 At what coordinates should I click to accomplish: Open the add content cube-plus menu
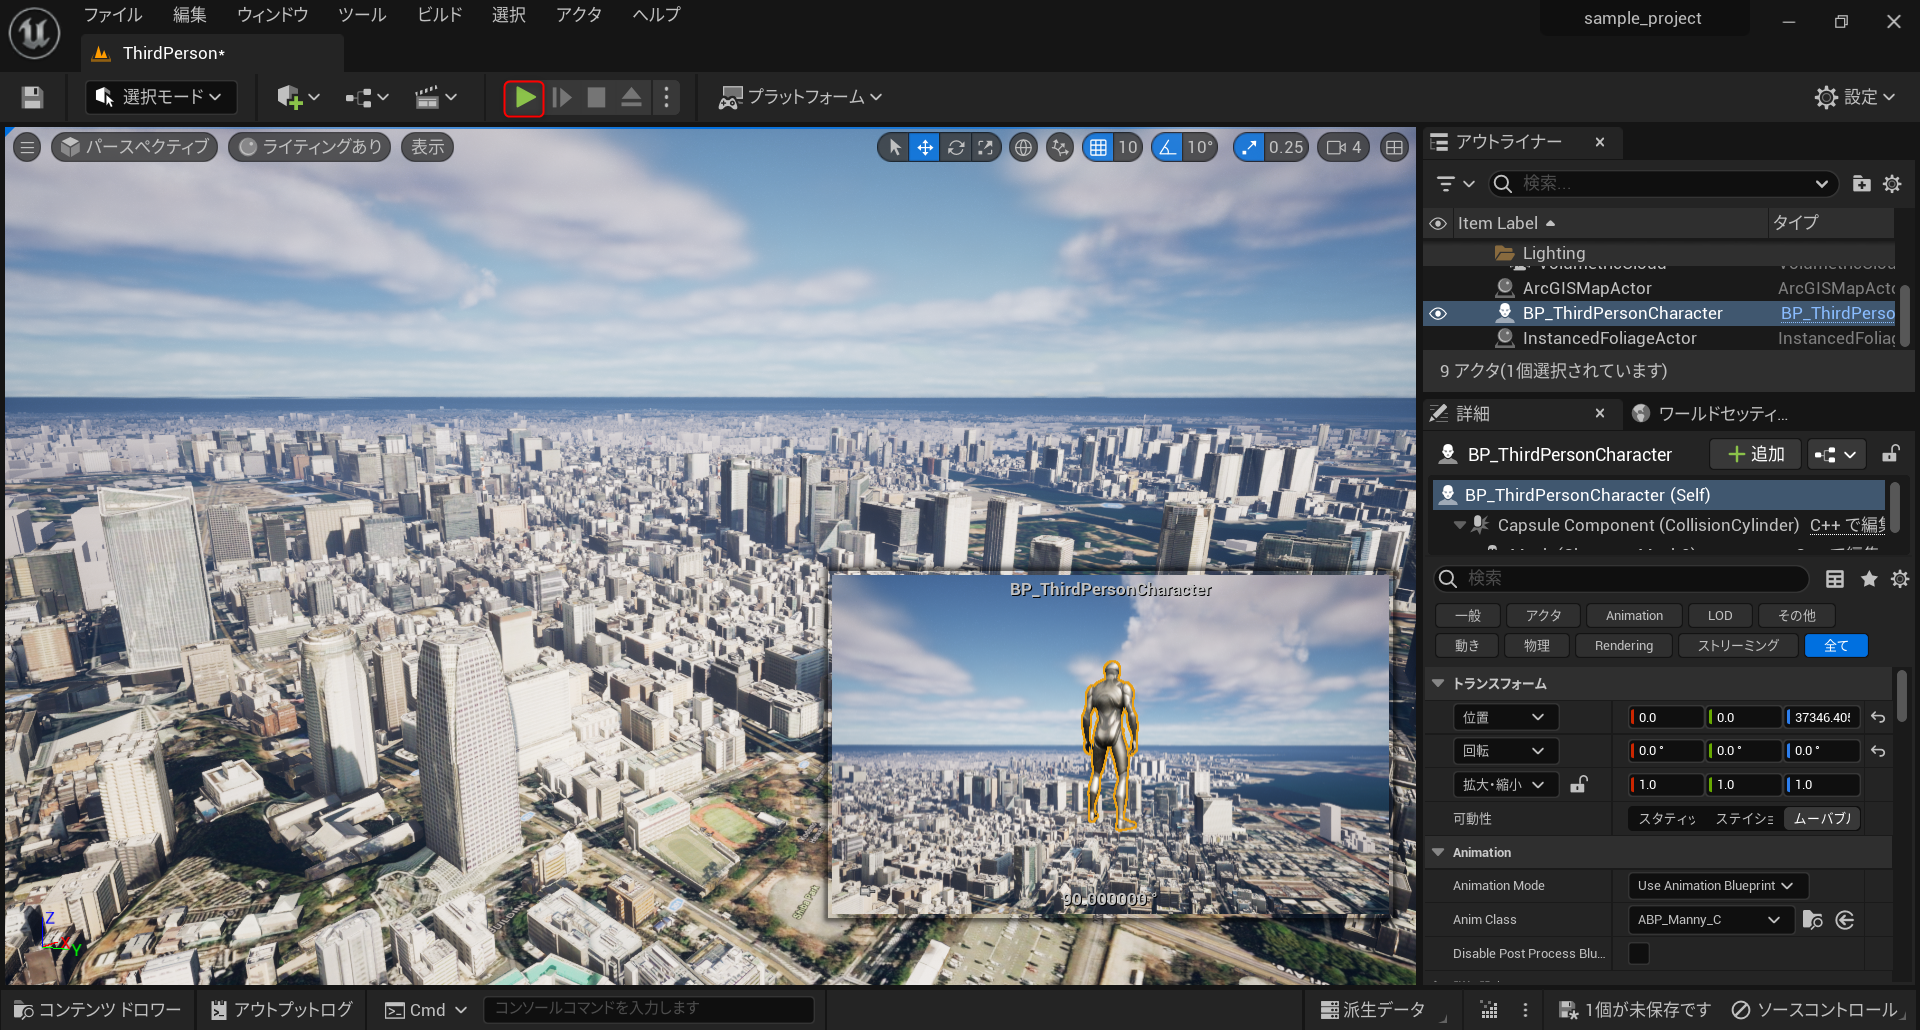pos(298,97)
